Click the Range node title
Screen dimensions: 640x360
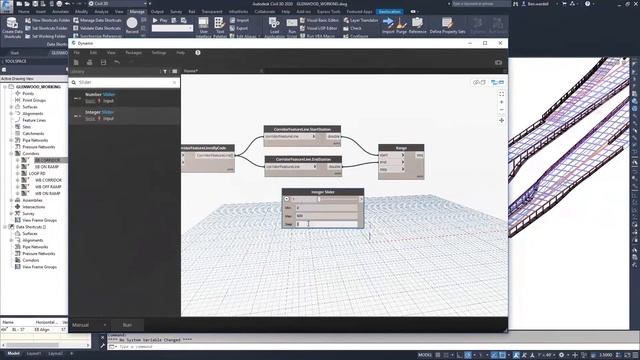pyautogui.click(x=401, y=148)
